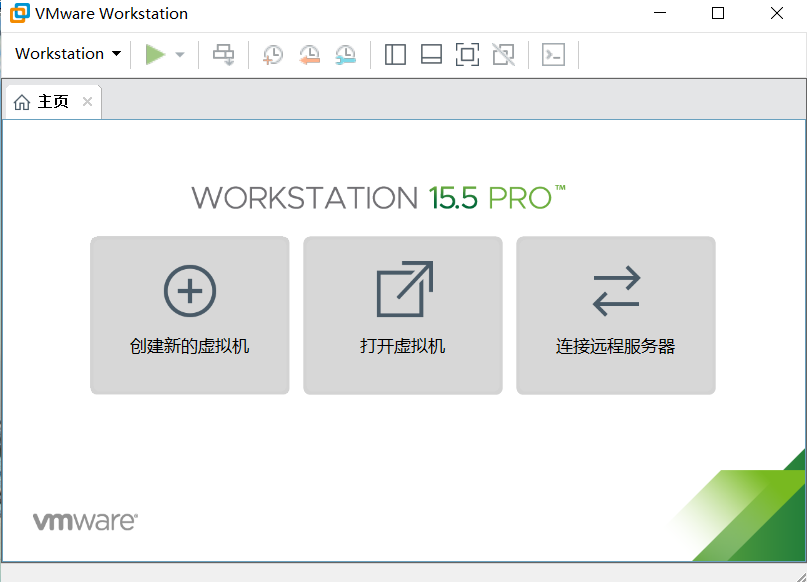Image resolution: width=807 pixels, height=582 pixels.
Task: Take a snapshot of the virtual machine
Action: [273, 55]
